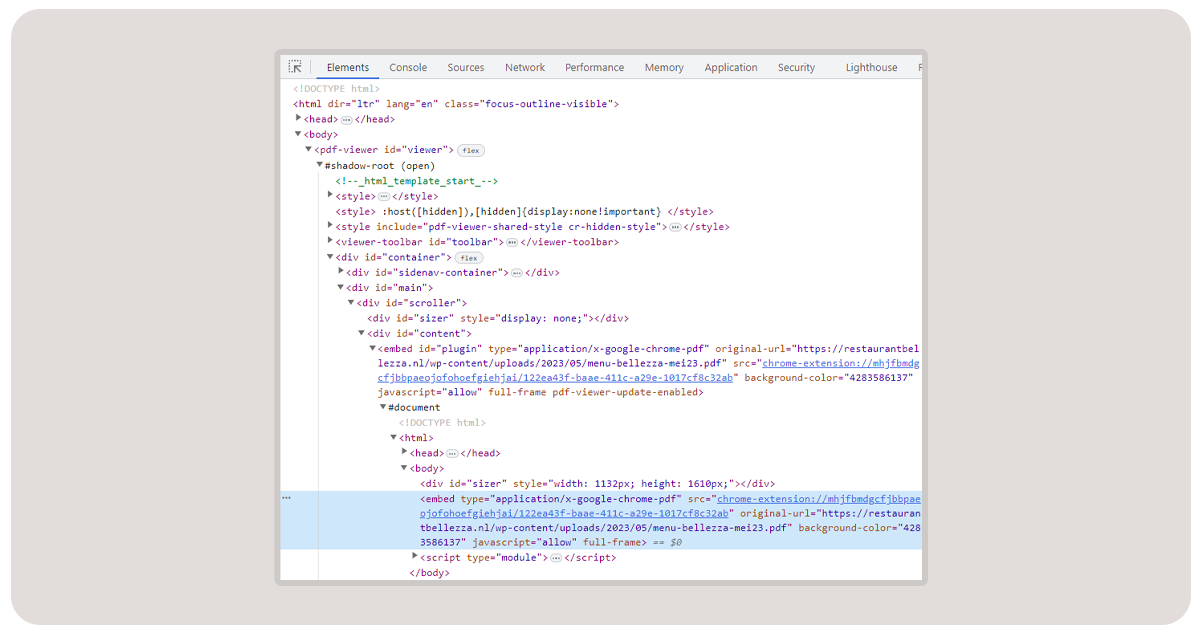Collapse the body element disclosure triangle
This screenshot has width=1202, height=634.
click(x=298, y=133)
